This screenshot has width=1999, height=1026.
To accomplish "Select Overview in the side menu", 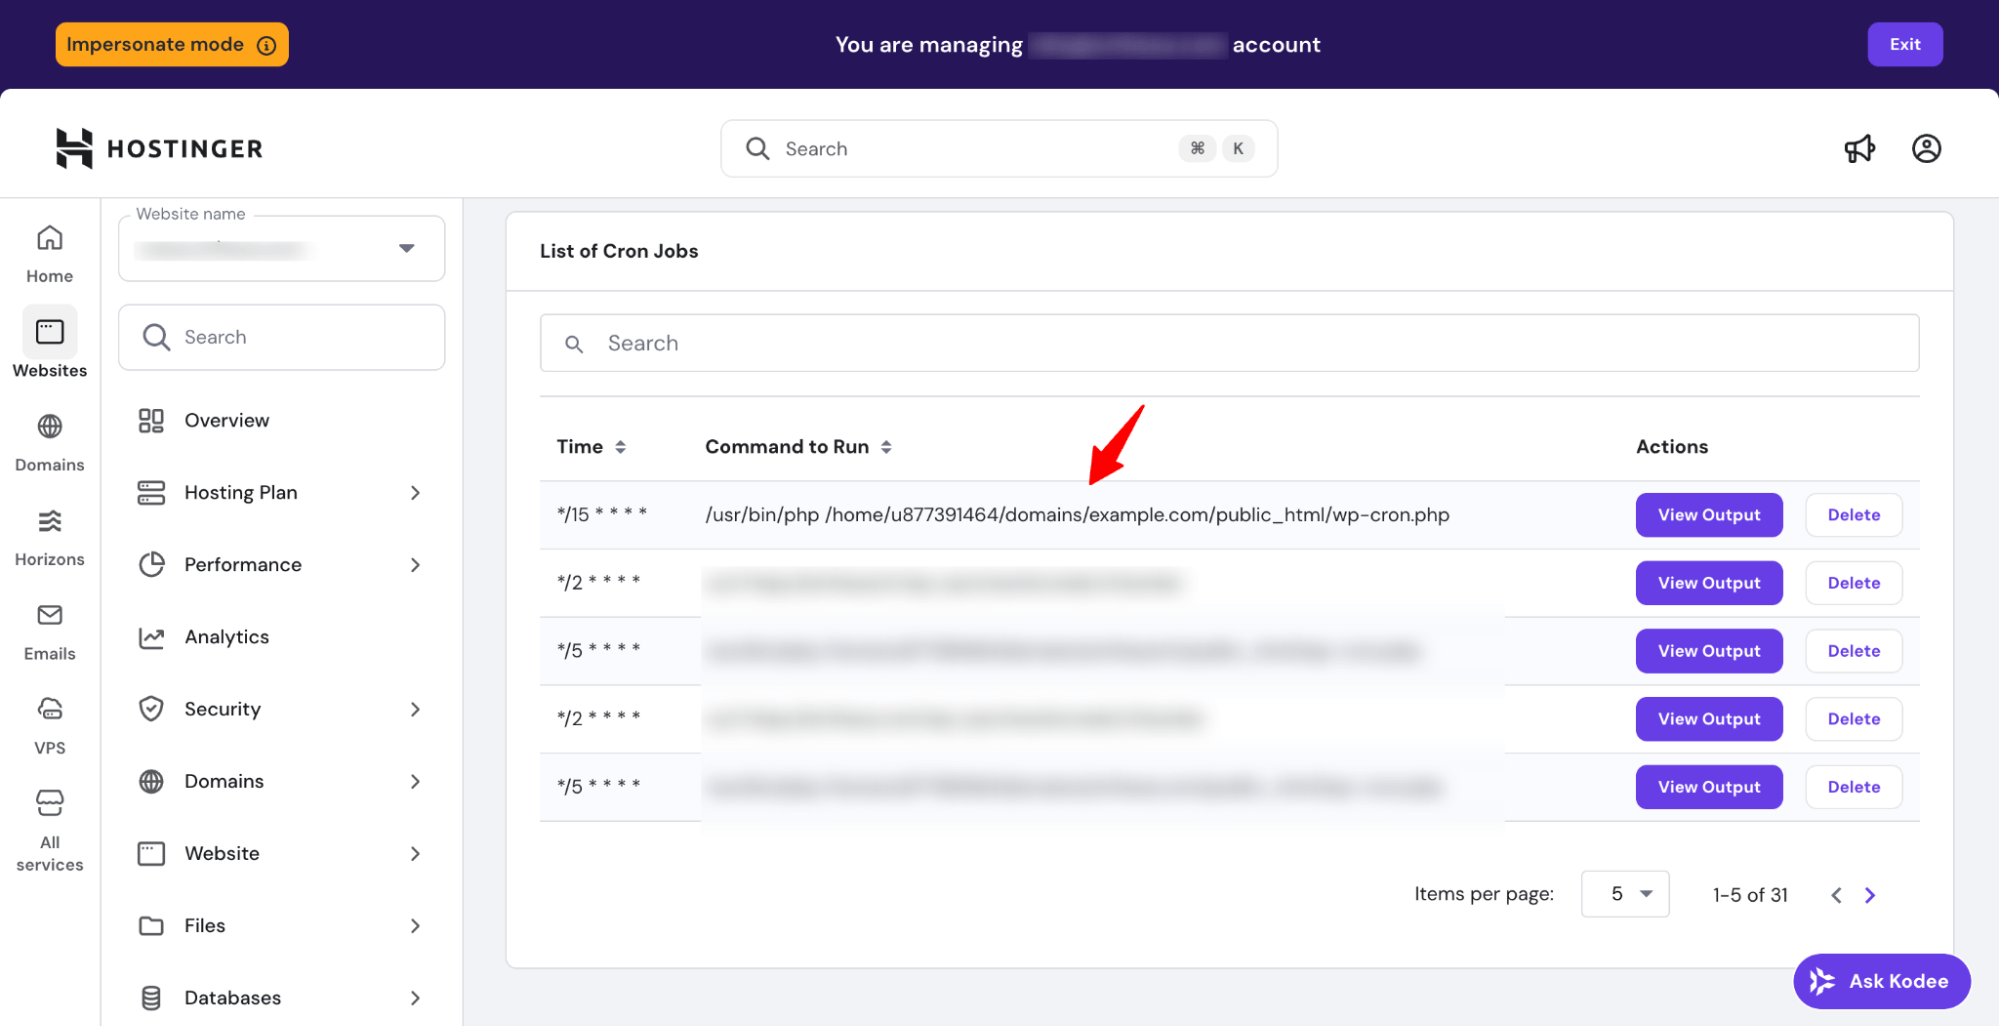I will pos(226,421).
